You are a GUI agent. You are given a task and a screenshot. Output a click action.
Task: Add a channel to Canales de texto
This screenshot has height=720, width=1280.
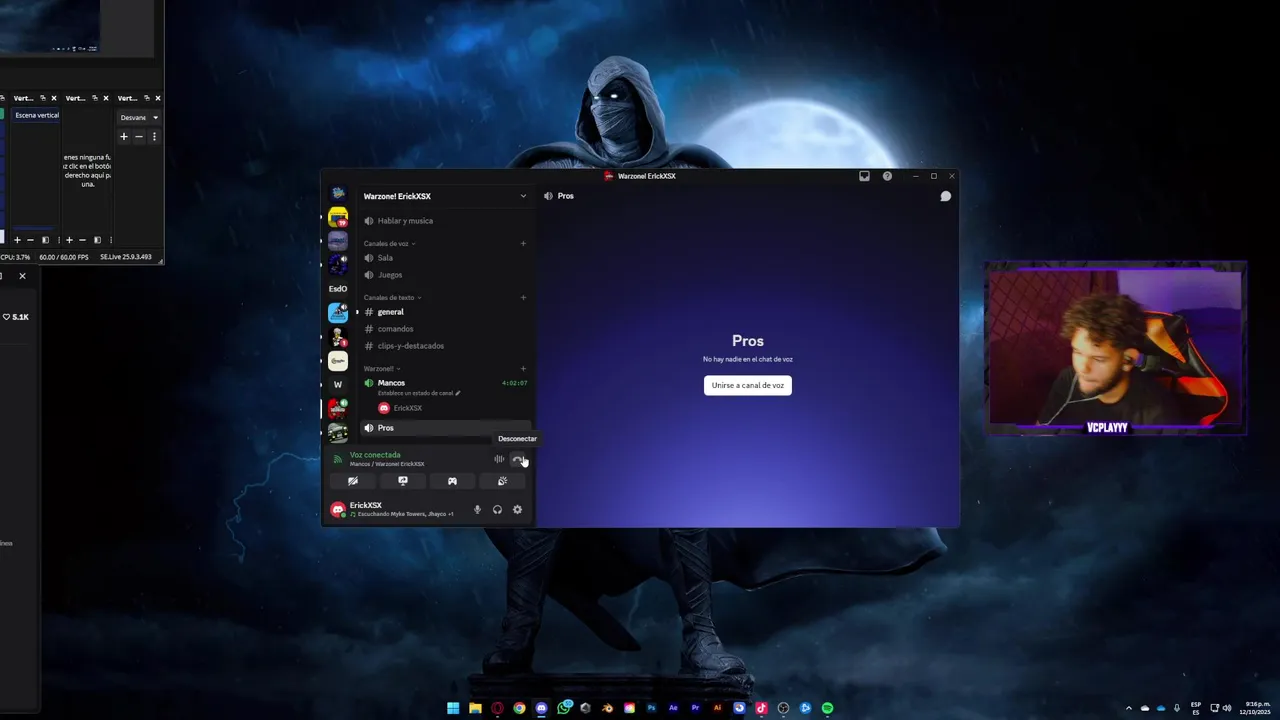pos(523,297)
